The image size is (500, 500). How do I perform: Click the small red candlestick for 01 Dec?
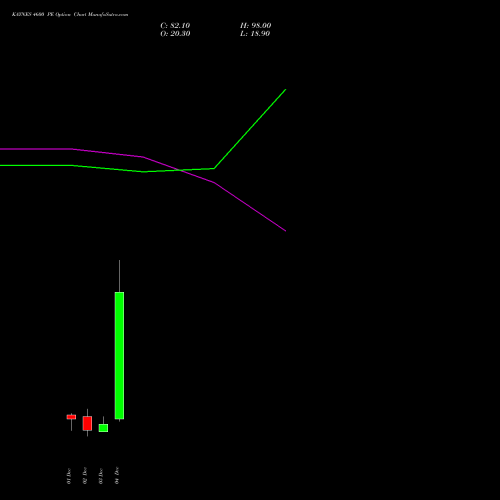[x=71, y=417]
